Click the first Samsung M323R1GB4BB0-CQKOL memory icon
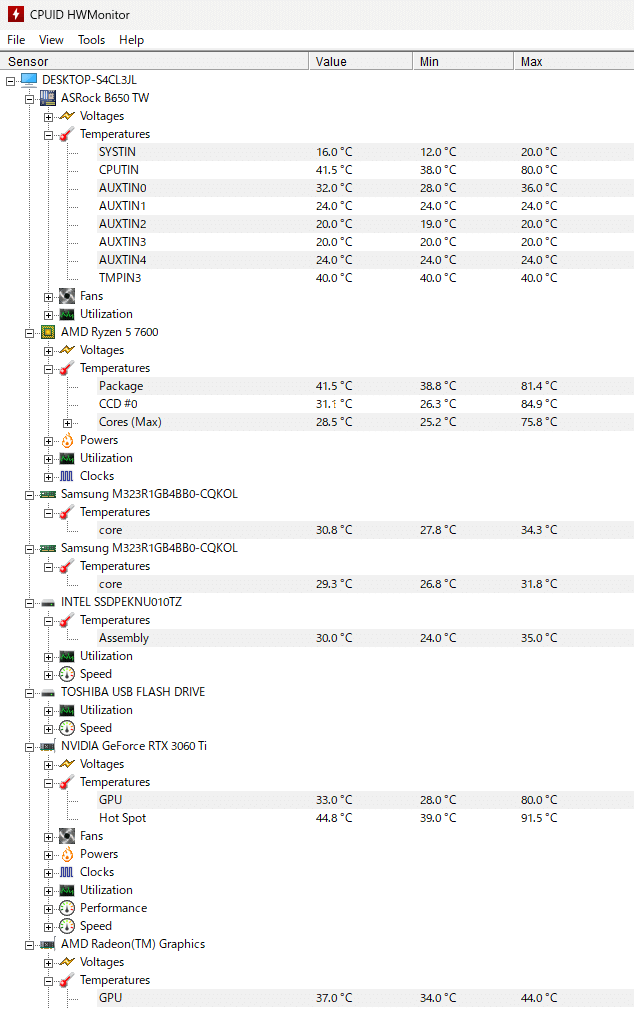 click(x=48, y=494)
